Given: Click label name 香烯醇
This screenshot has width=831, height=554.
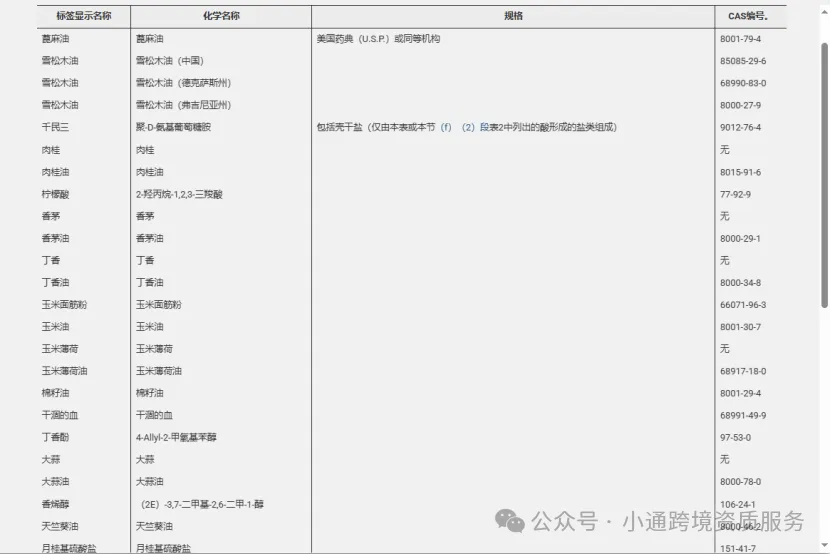Looking at the screenshot, I should (x=55, y=504).
